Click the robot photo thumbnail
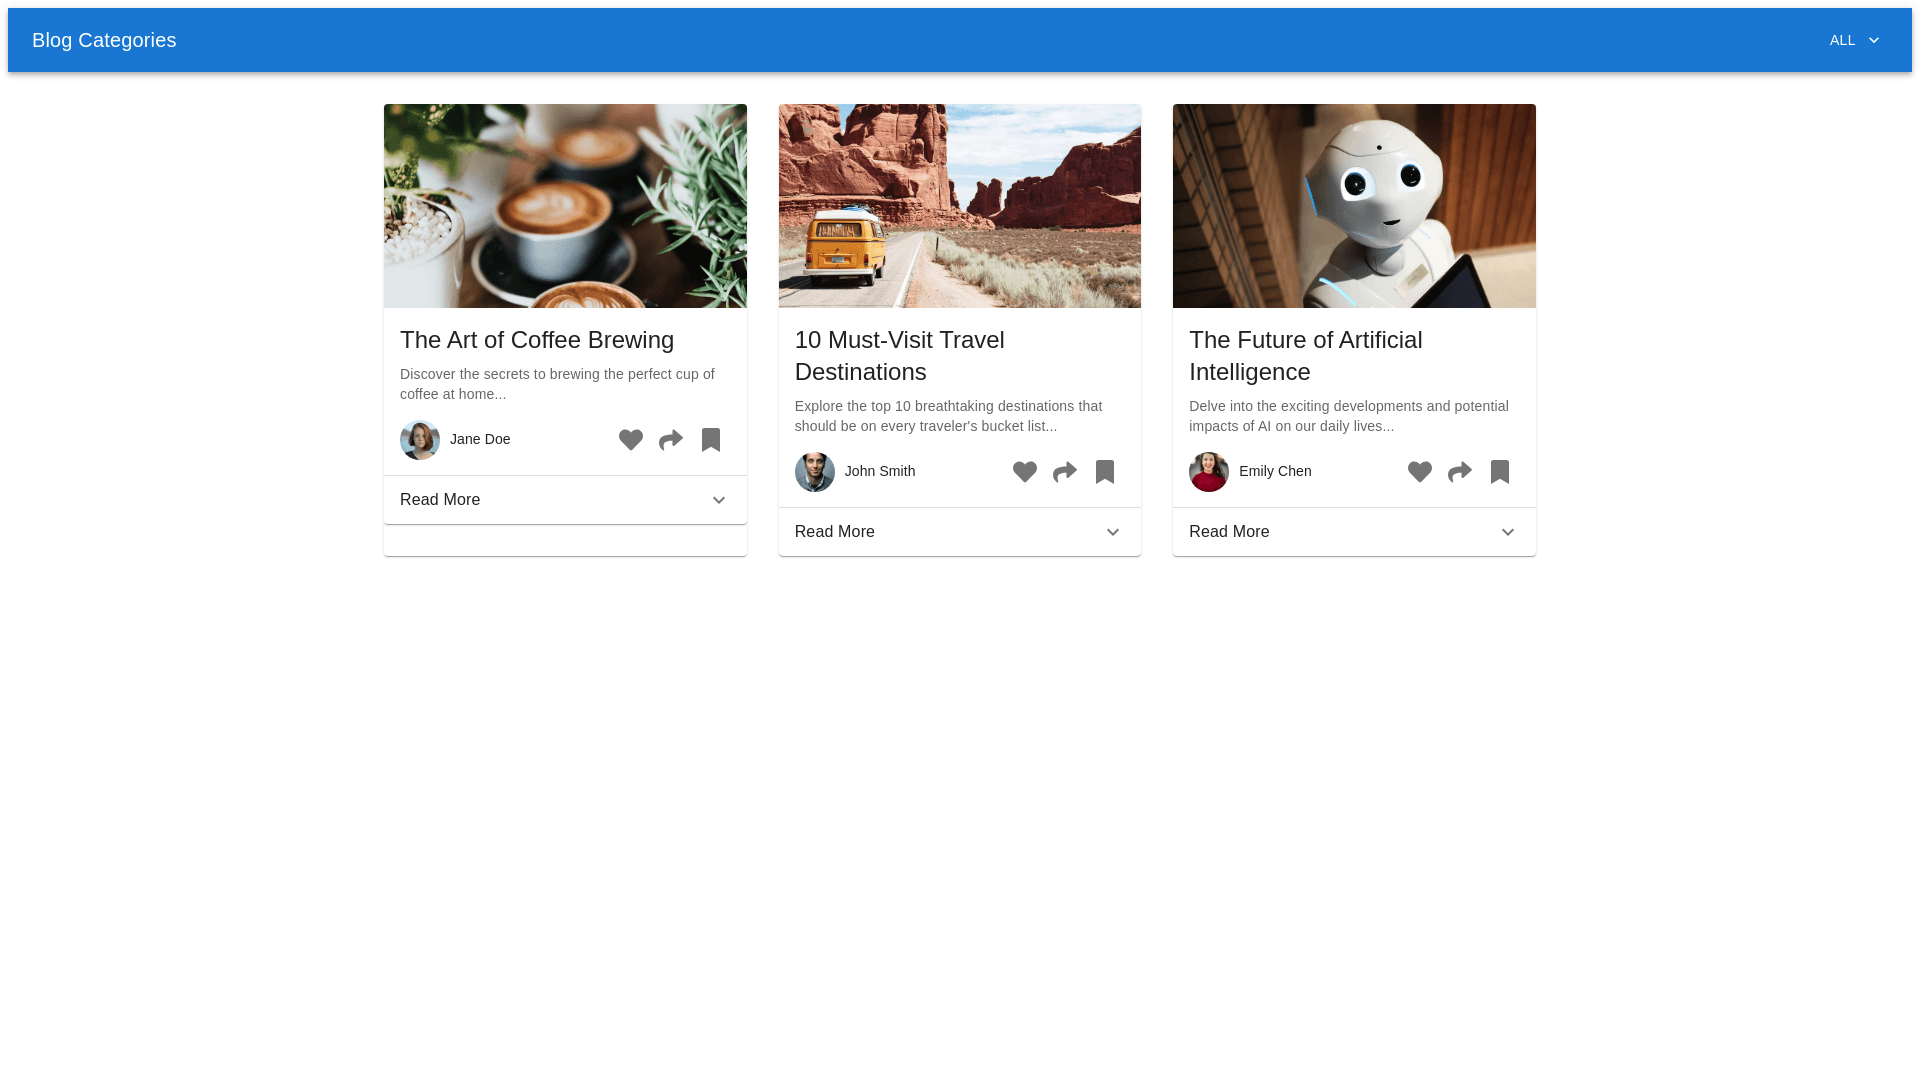 (x=1354, y=206)
